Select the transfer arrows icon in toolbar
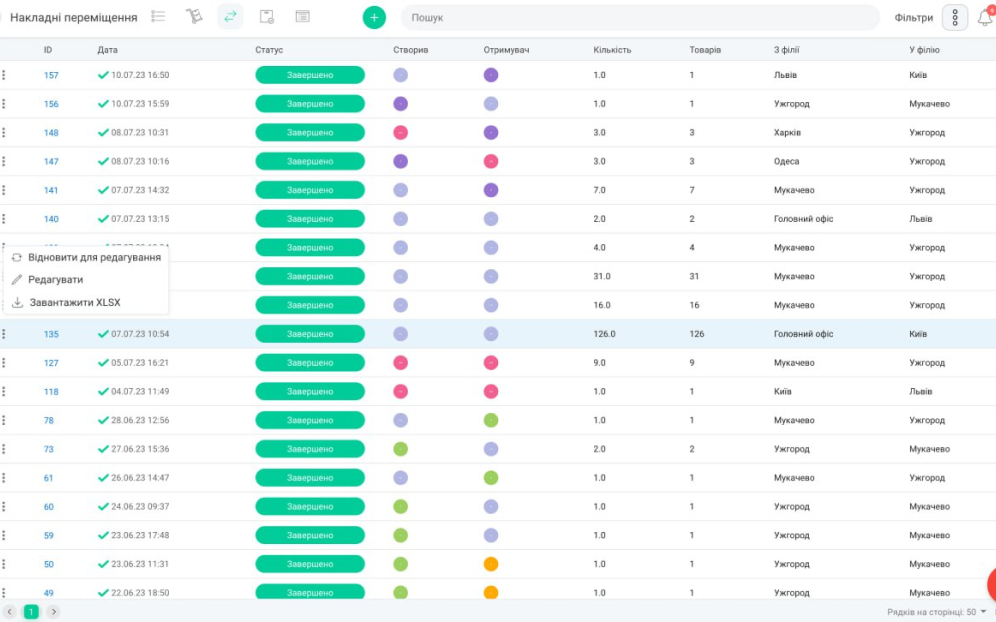Image resolution: width=996 pixels, height=622 pixels. pos(230,17)
